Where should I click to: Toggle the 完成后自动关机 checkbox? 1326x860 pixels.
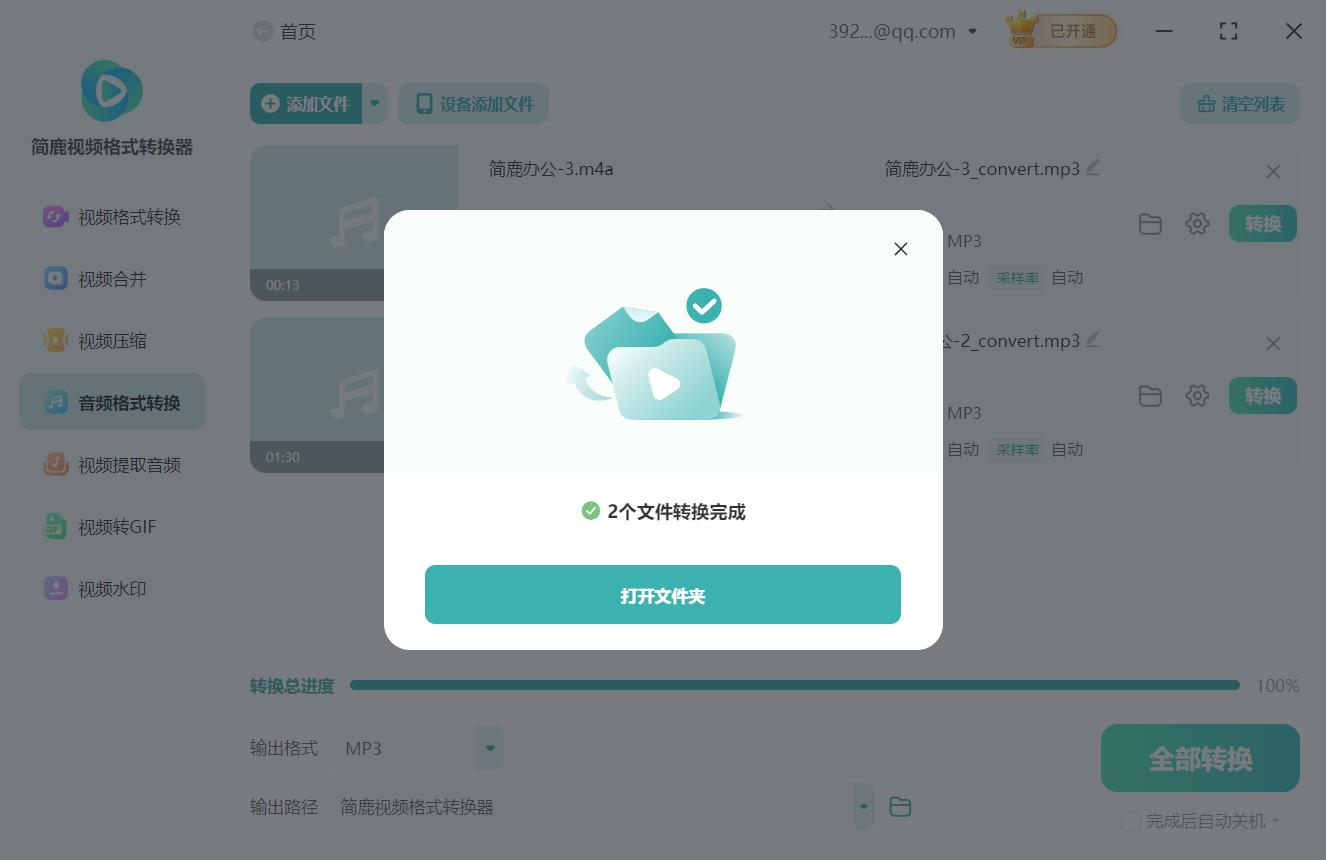click(1131, 821)
